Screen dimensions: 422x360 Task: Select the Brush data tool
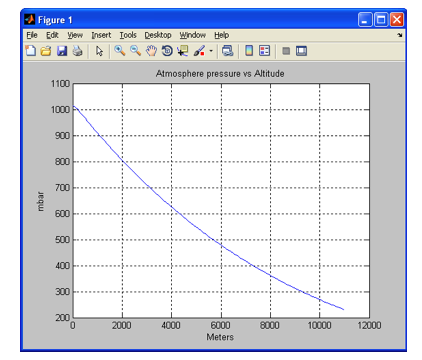(x=199, y=51)
